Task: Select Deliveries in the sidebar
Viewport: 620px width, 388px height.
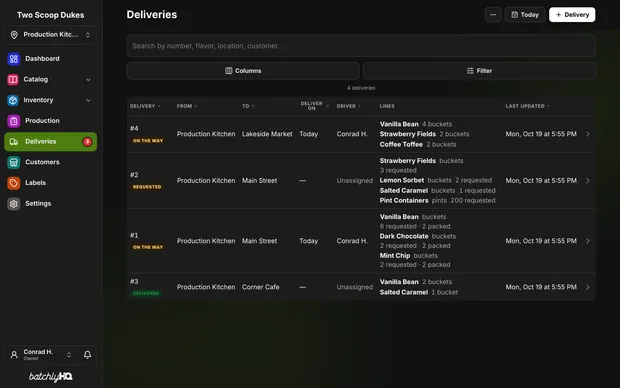Action: pos(51,142)
